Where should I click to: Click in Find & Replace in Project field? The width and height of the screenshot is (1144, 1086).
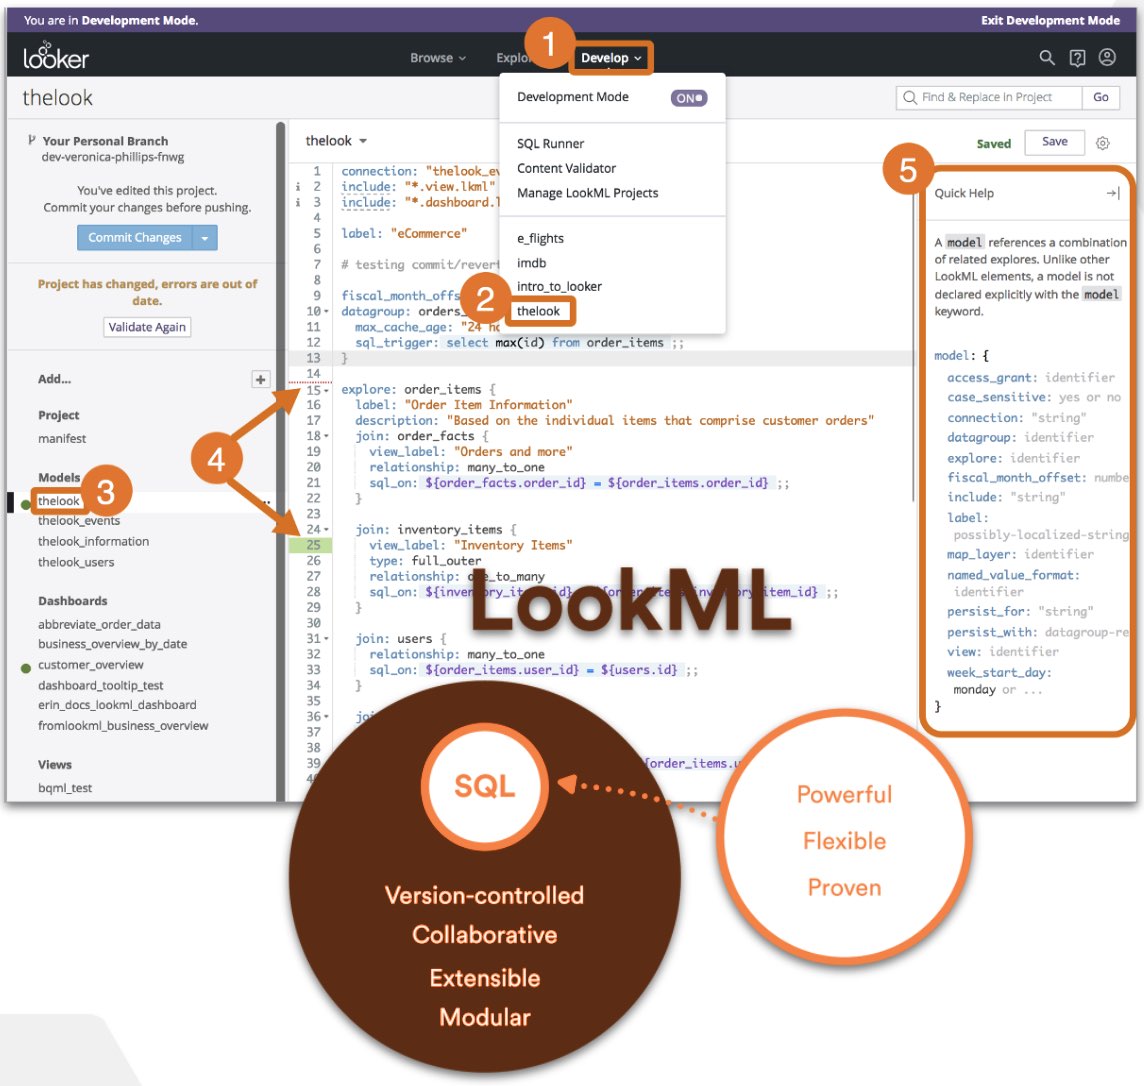tap(989, 97)
